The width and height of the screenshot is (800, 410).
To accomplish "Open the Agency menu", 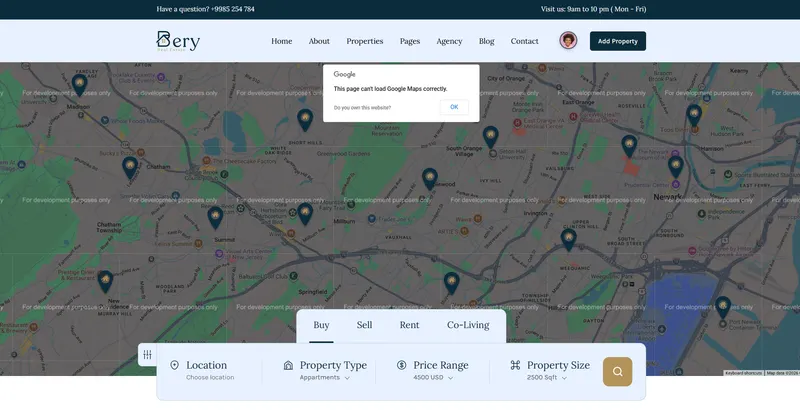I will pos(449,41).
